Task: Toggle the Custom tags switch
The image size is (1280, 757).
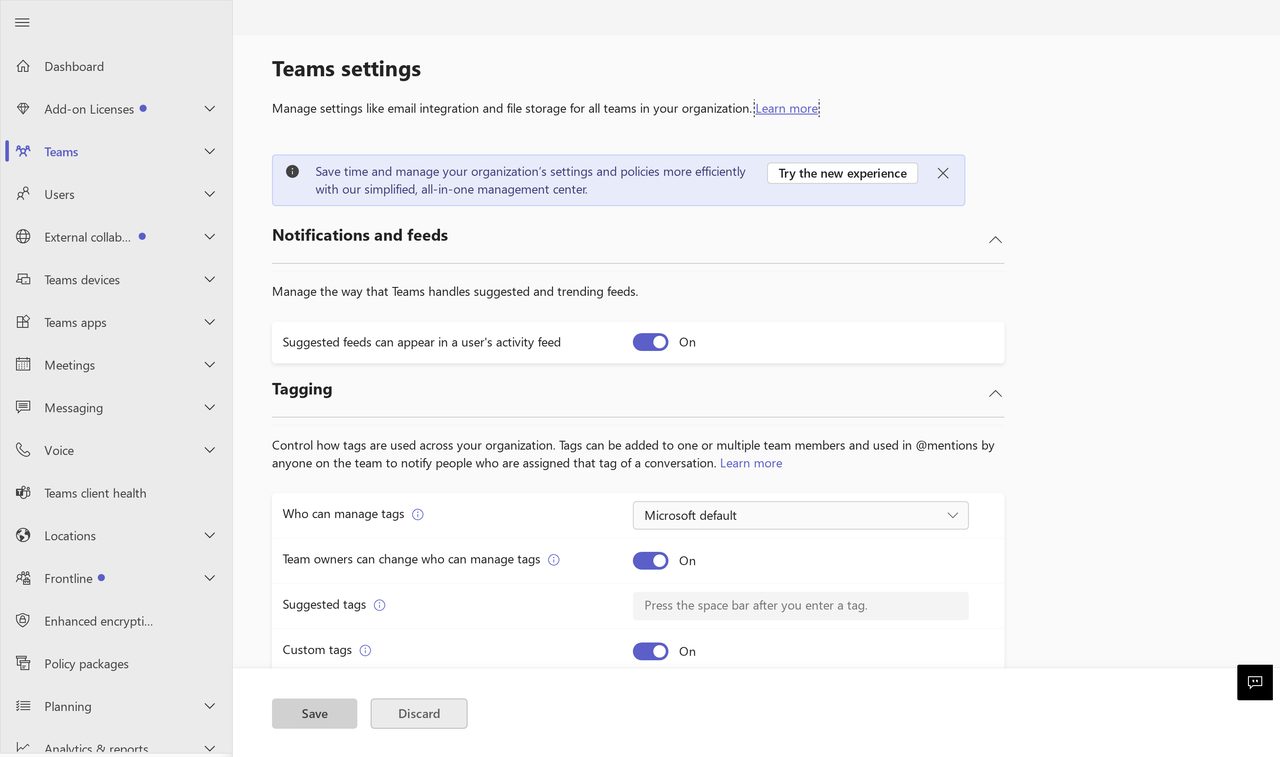Action: point(650,651)
